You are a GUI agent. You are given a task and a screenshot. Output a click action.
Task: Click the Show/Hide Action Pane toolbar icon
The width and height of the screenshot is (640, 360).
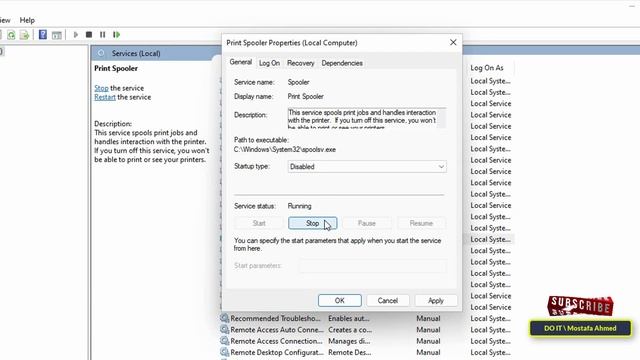pos(57,35)
